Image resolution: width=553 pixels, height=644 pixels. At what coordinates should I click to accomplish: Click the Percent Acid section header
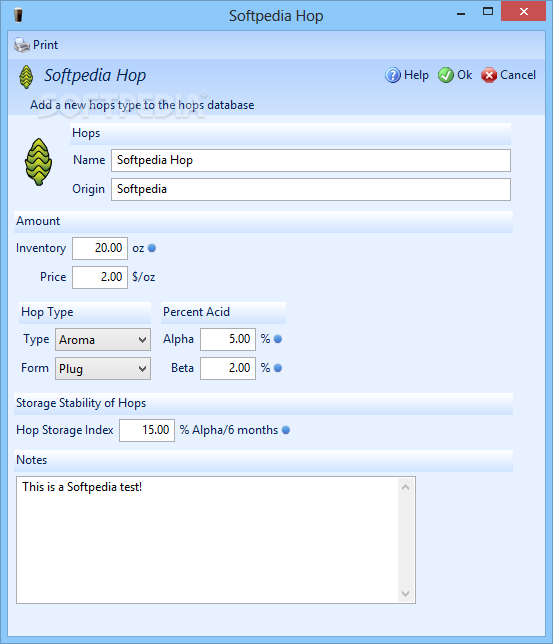[224, 313]
